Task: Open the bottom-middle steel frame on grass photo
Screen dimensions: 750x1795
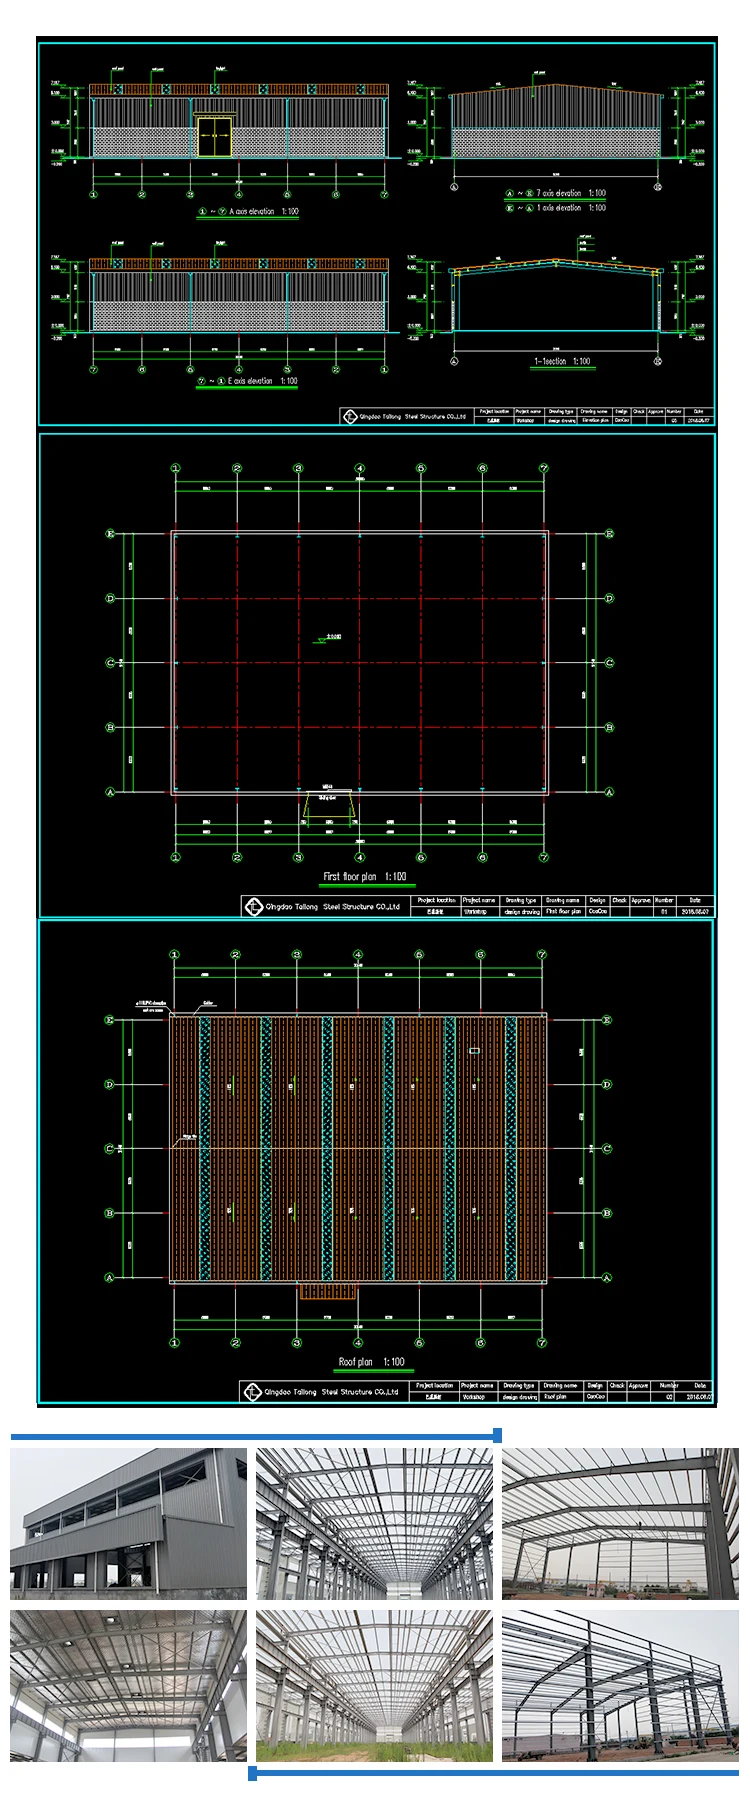Action: tap(374, 1685)
